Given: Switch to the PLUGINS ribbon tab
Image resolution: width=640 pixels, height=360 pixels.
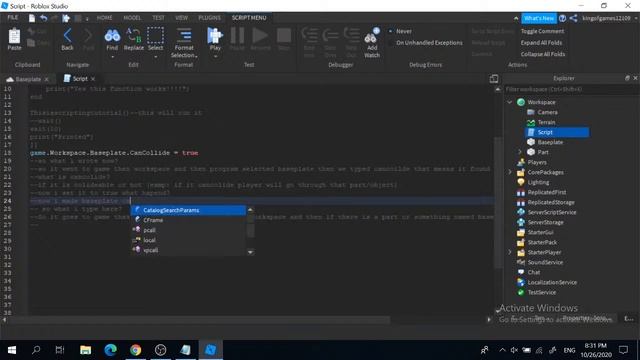Looking at the screenshot, I should pyautogui.click(x=209, y=18).
